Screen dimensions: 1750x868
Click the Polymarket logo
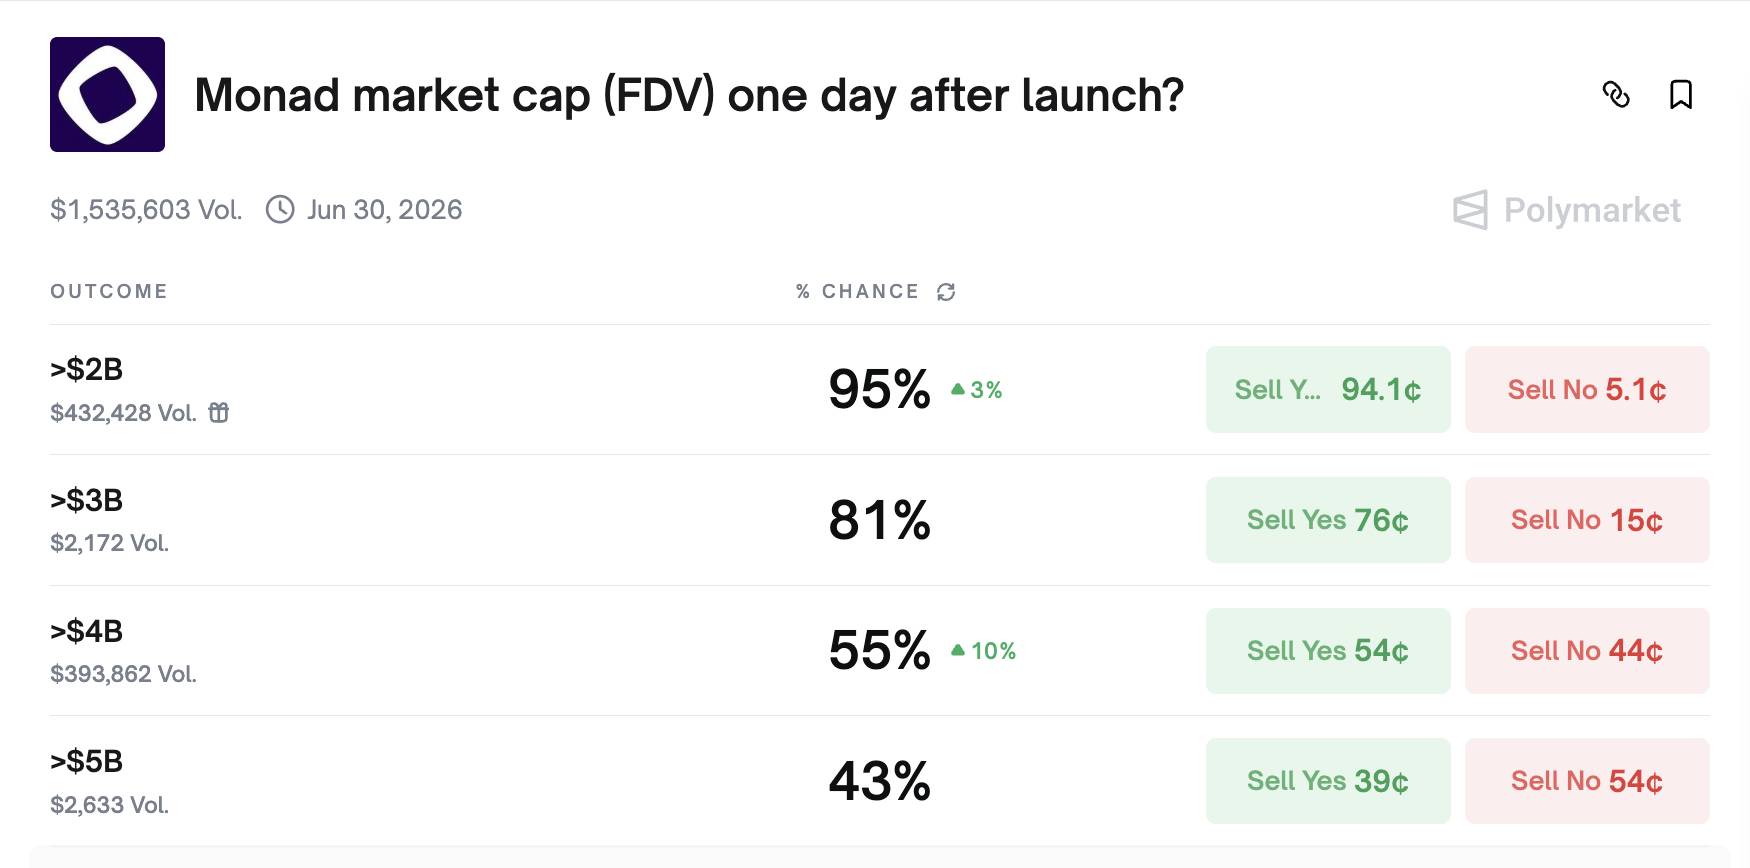point(1567,210)
